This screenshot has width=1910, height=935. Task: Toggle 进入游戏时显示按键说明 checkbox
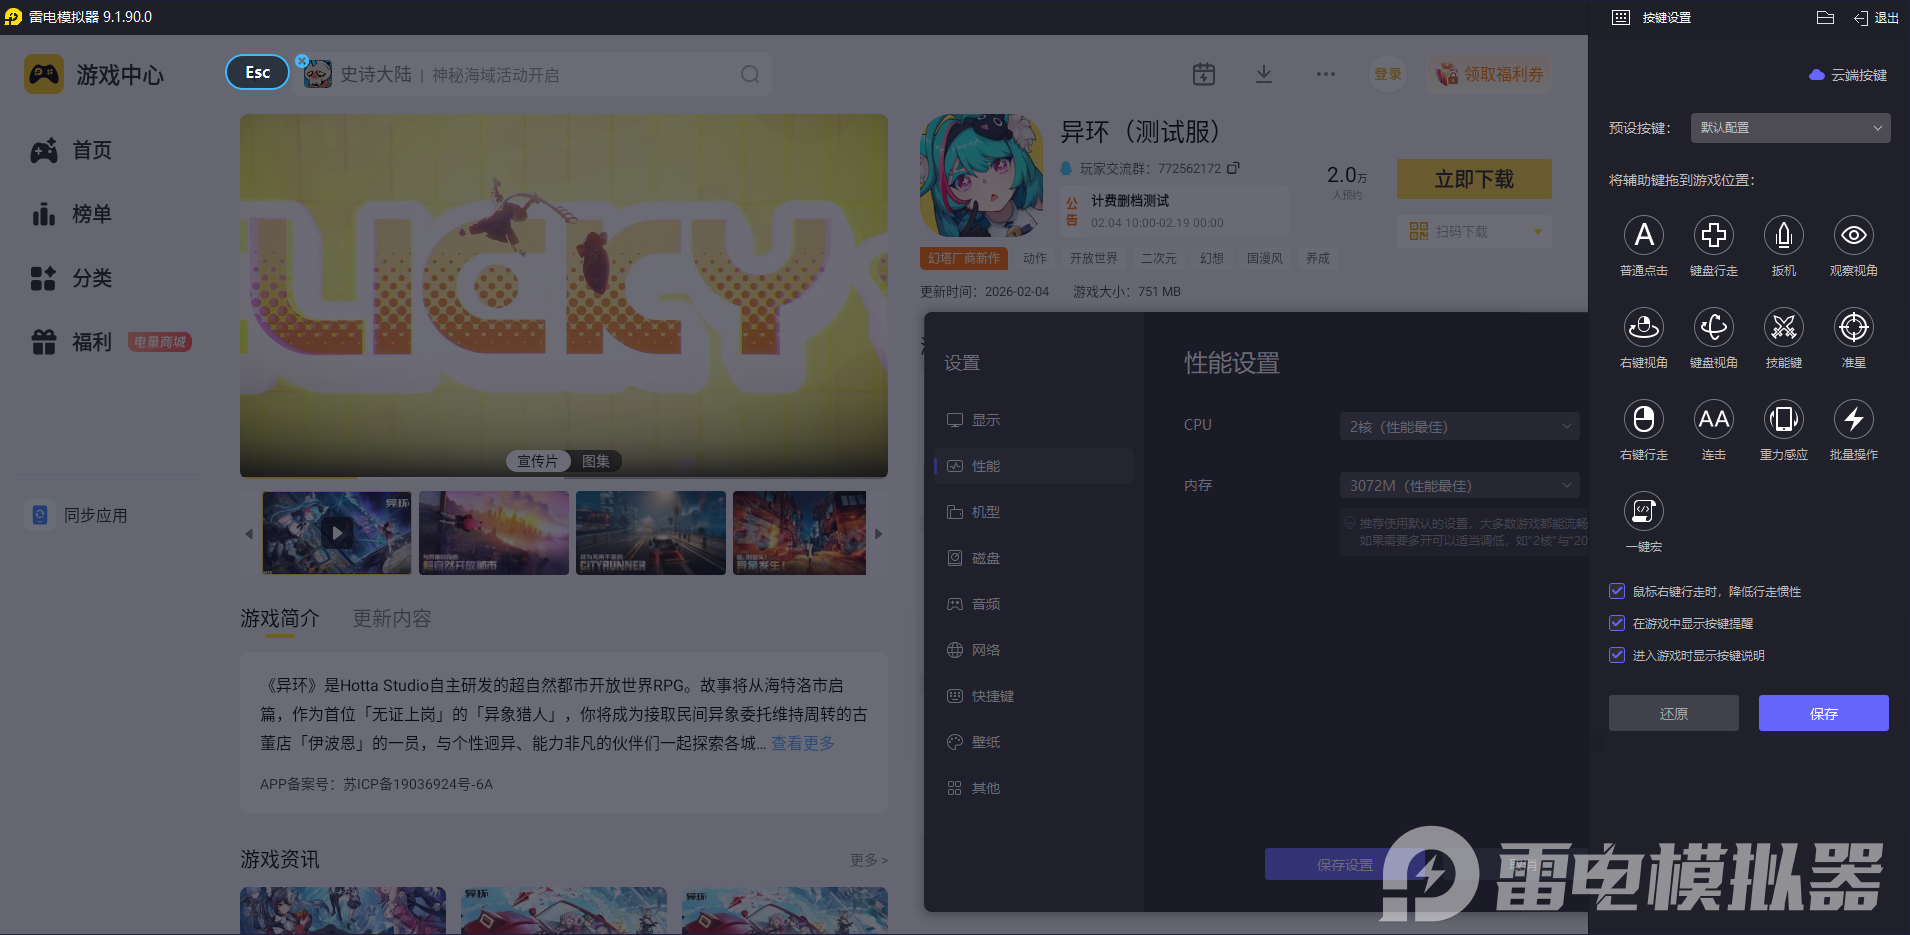[1617, 655]
